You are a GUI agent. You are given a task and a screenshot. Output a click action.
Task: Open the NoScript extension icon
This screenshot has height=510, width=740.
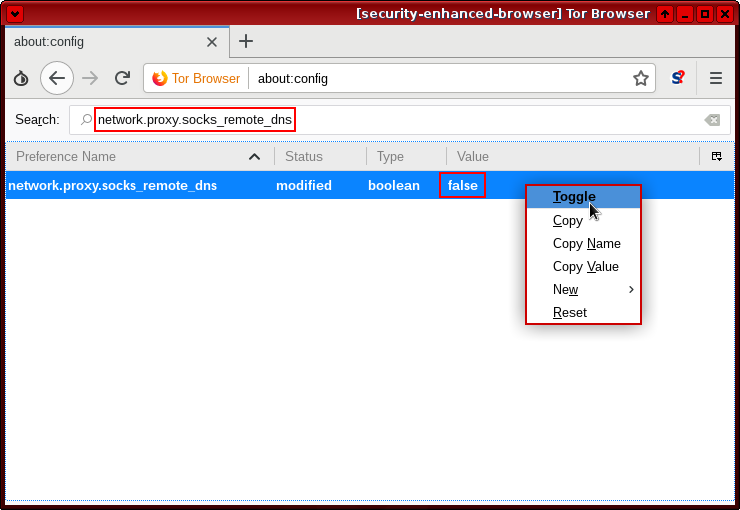pyautogui.click(x=678, y=78)
